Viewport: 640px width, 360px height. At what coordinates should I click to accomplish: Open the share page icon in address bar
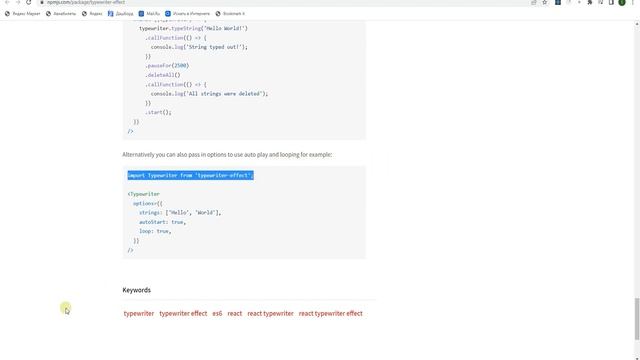click(534, 2)
